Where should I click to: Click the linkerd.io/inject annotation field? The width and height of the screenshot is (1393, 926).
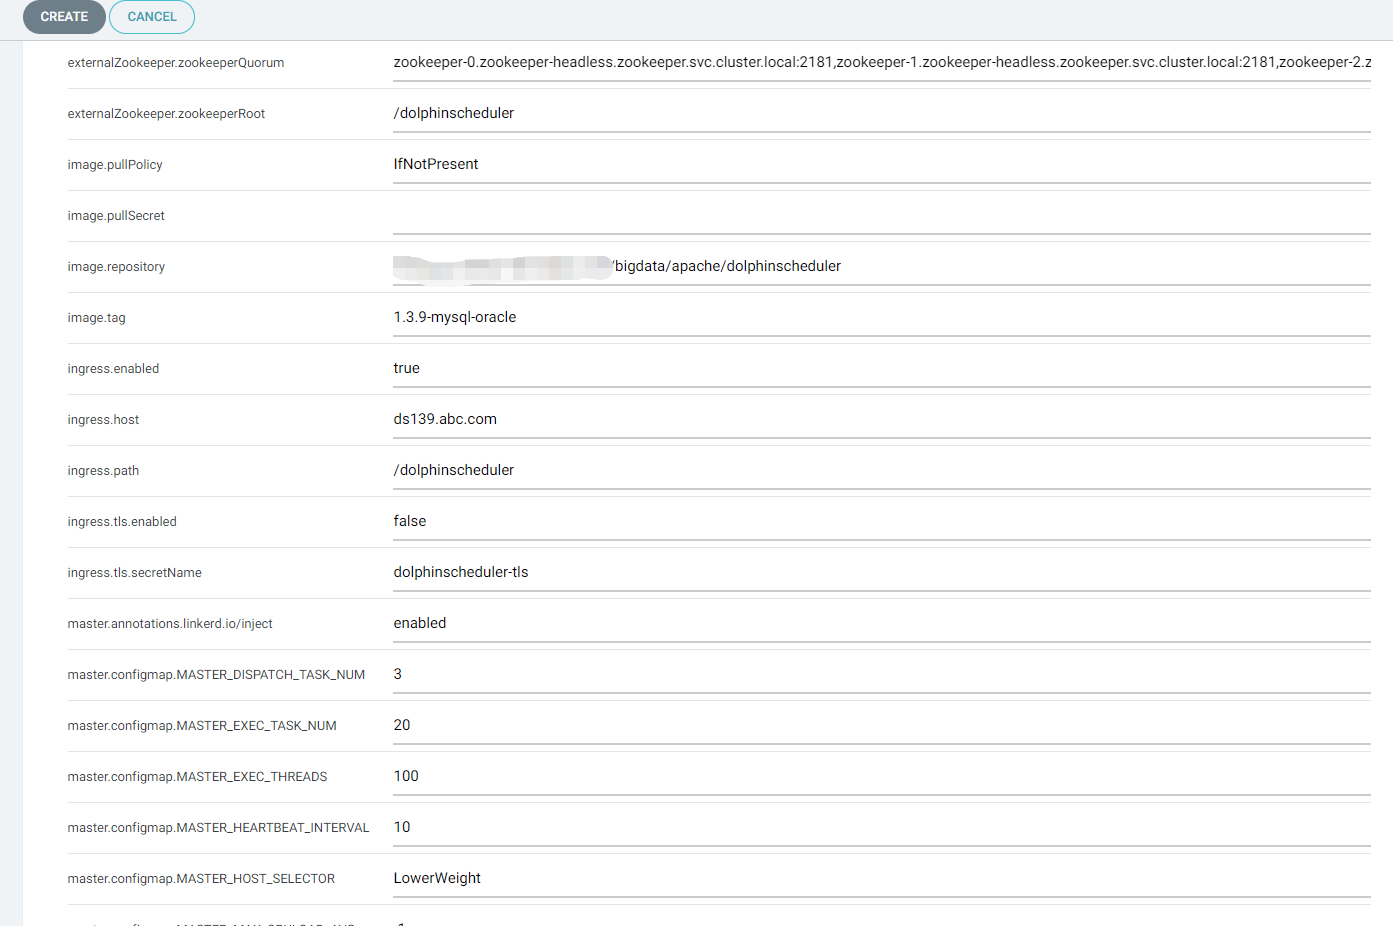(x=880, y=623)
